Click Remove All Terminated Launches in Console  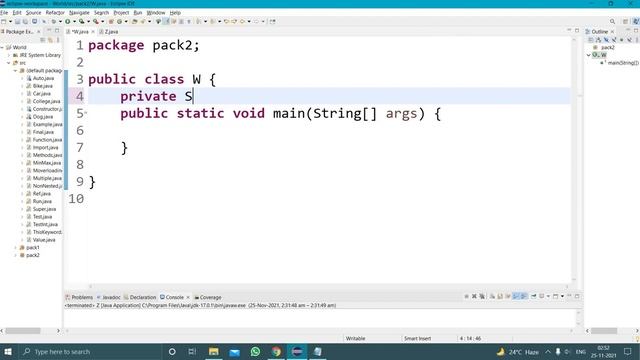482,296
